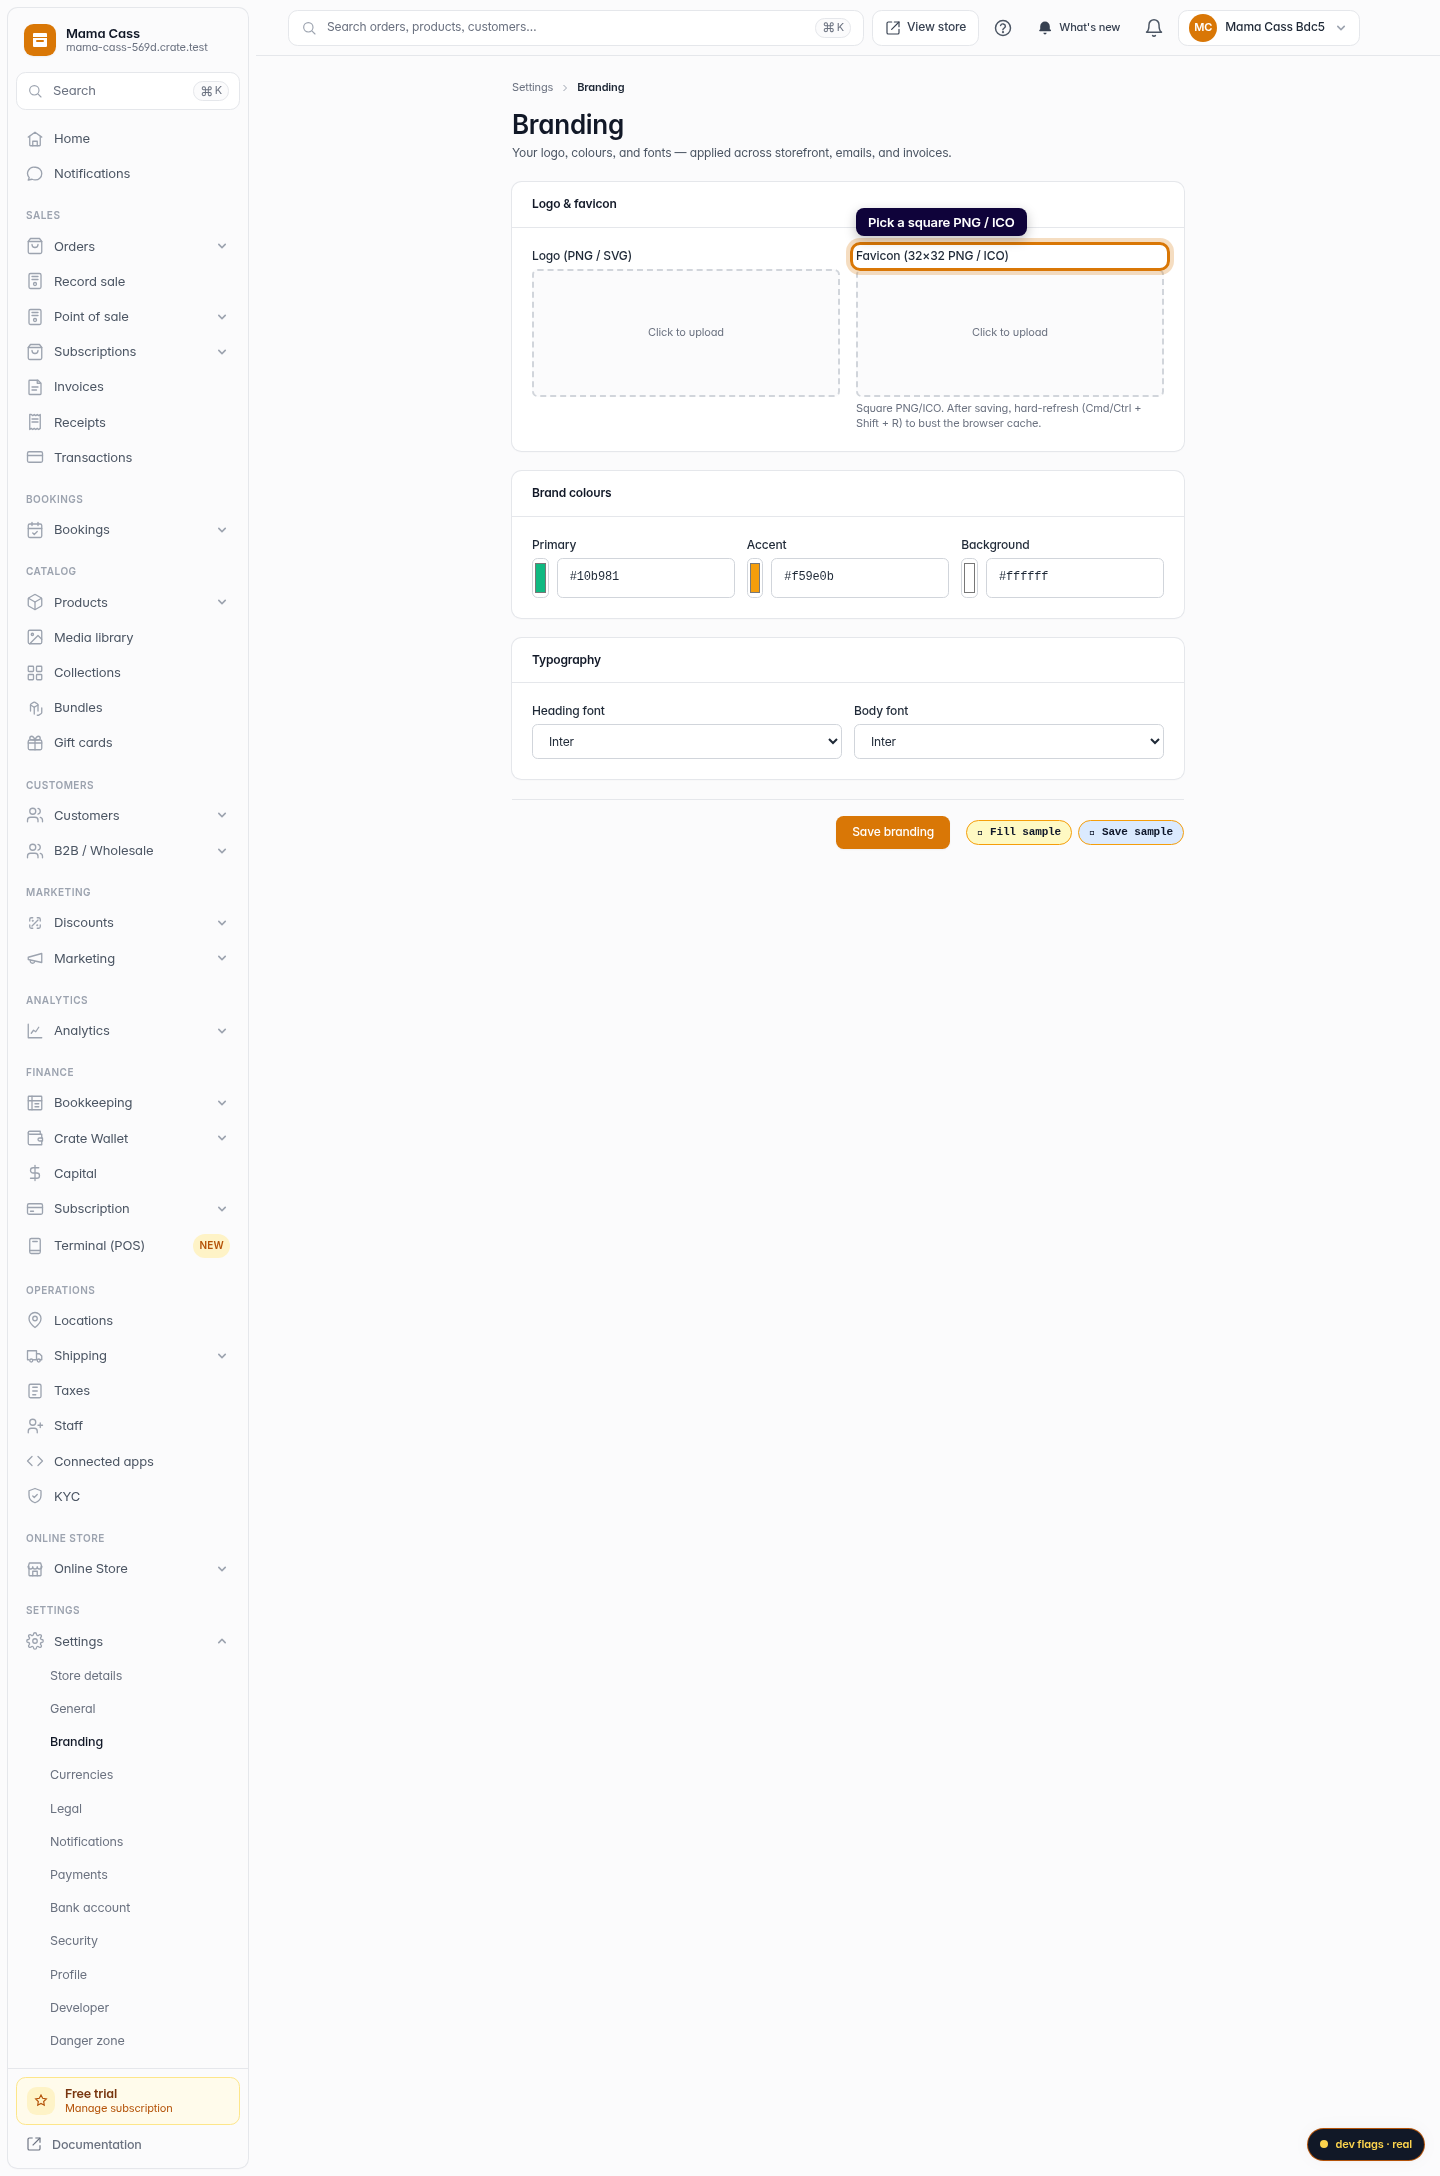Click the sidebar Search box
Viewport: 1440px width, 2176px height.
pyautogui.click(x=128, y=91)
